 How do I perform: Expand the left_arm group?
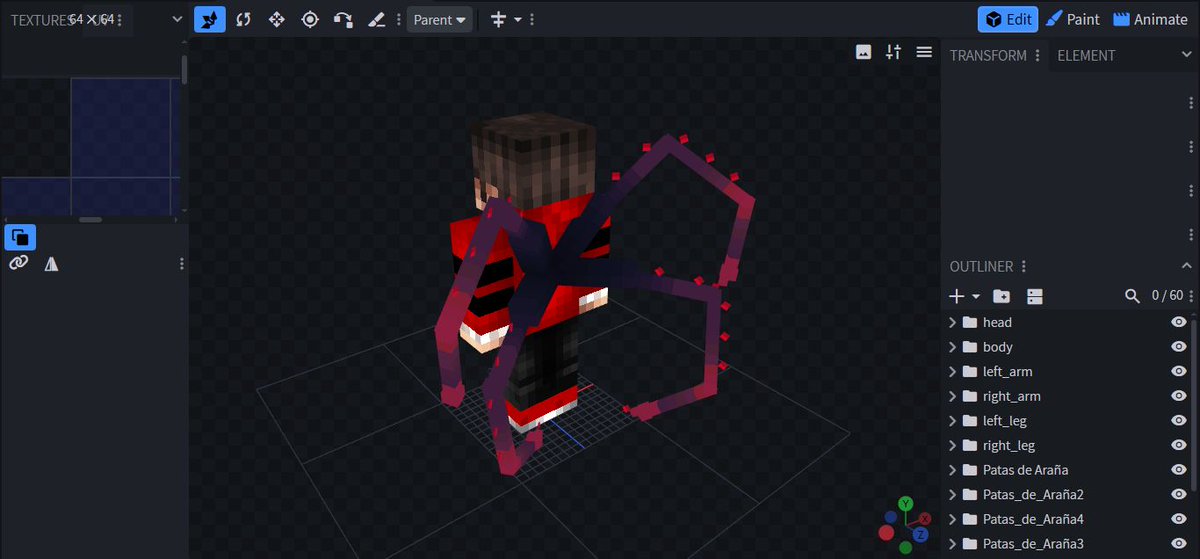[x=953, y=371]
